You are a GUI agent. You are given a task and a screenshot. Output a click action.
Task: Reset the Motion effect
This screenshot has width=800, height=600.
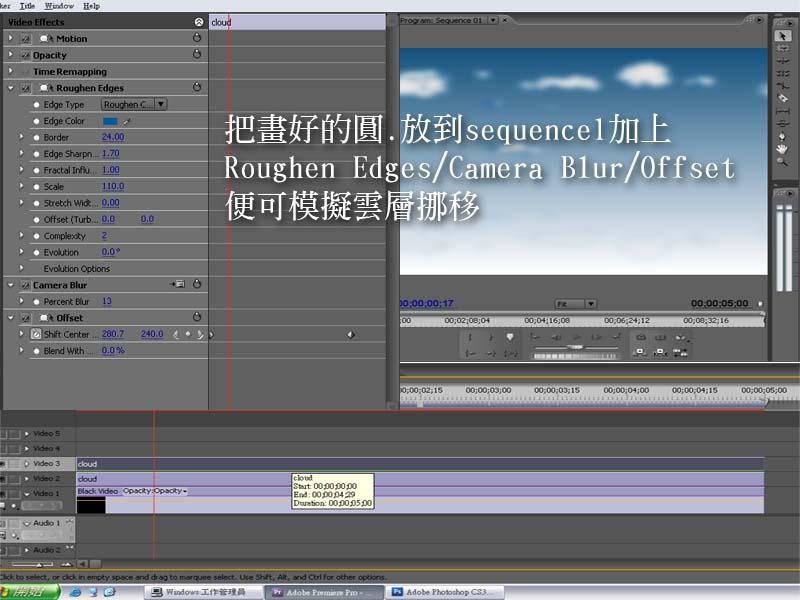pyautogui.click(x=197, y=38)
